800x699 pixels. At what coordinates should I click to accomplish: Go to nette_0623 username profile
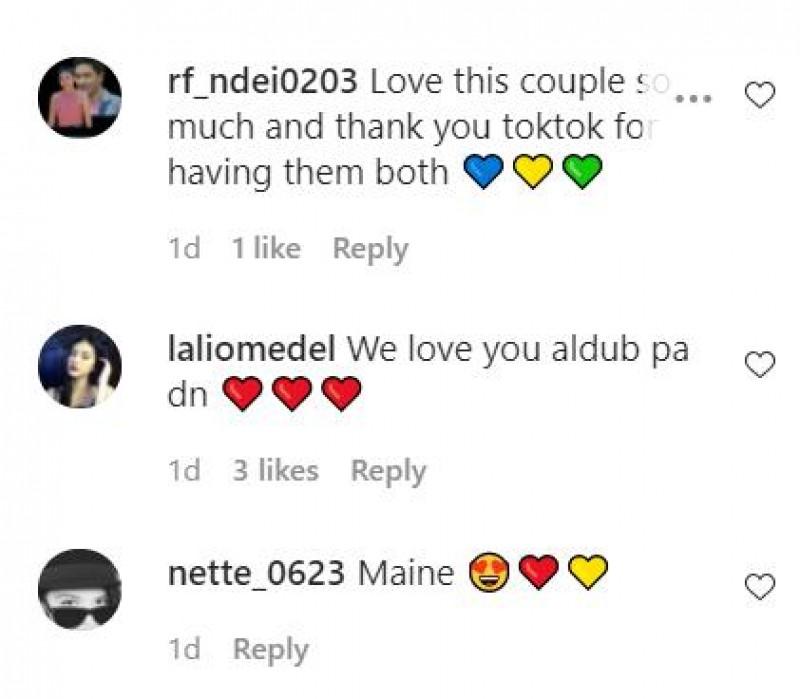(256, 573)
